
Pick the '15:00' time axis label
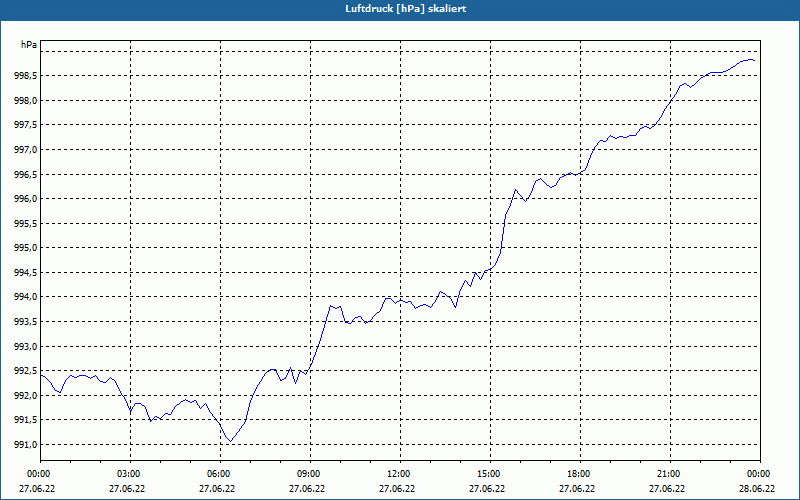point(488,474)
